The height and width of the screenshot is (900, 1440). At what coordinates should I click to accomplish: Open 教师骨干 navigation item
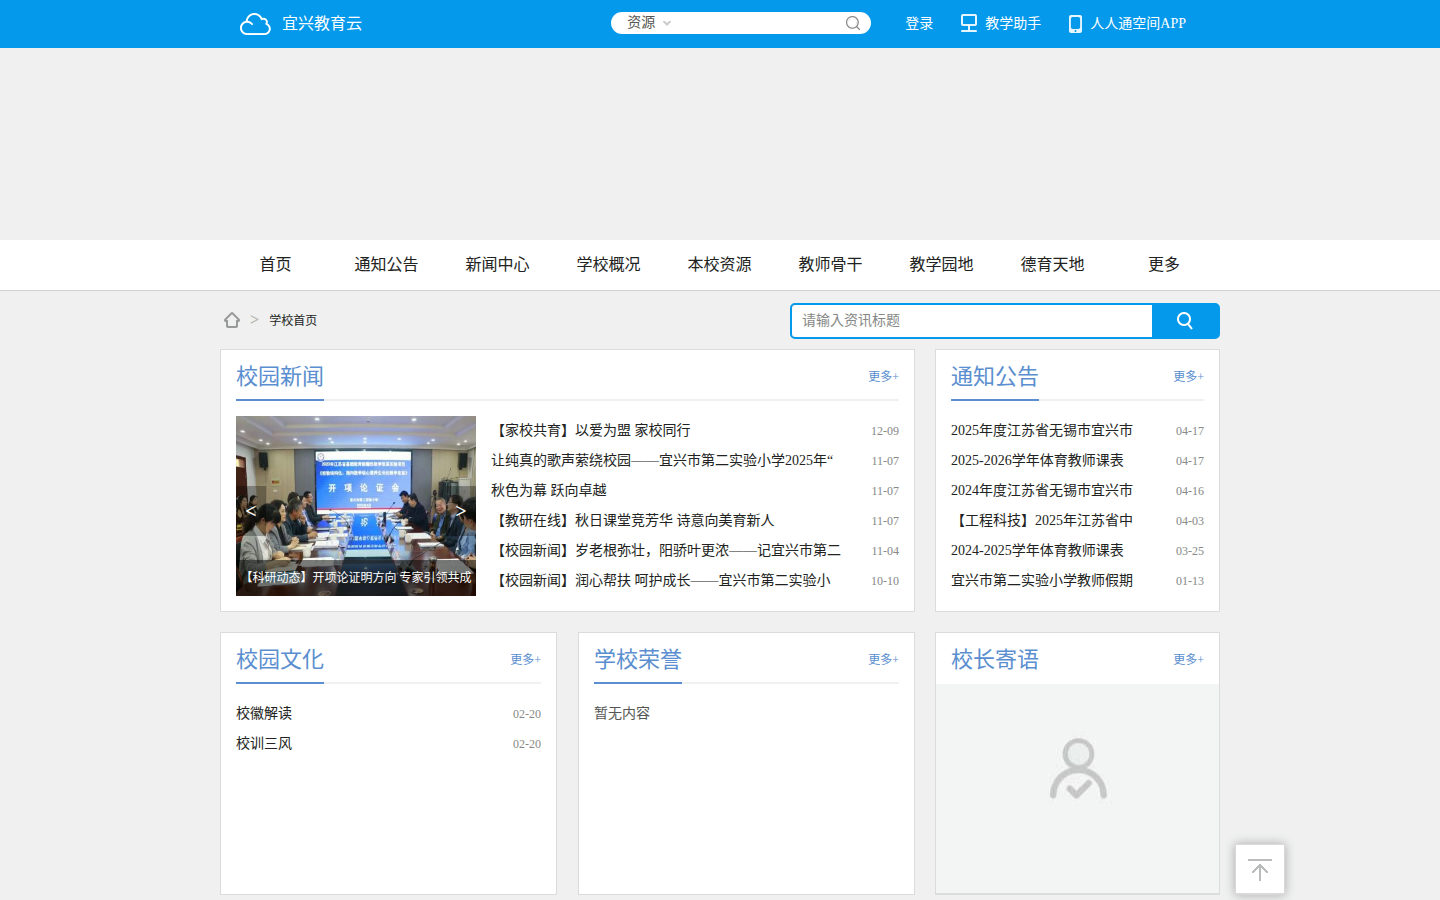[830, 264]
